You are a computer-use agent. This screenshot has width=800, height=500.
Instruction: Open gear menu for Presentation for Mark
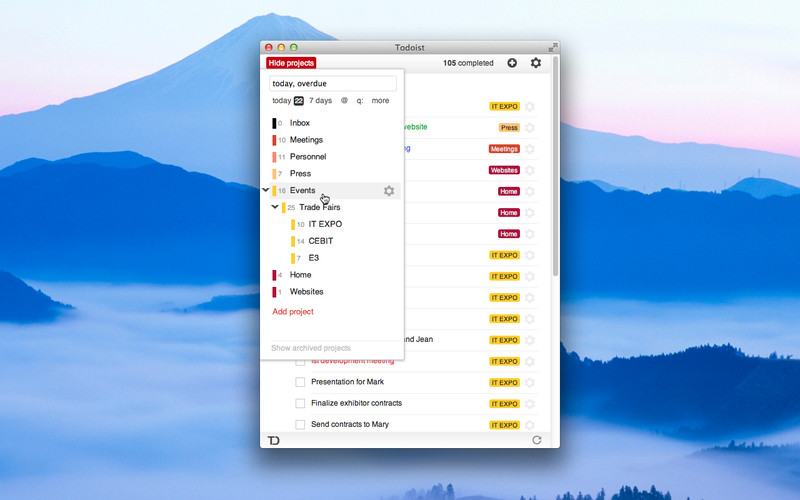point(530,382)
